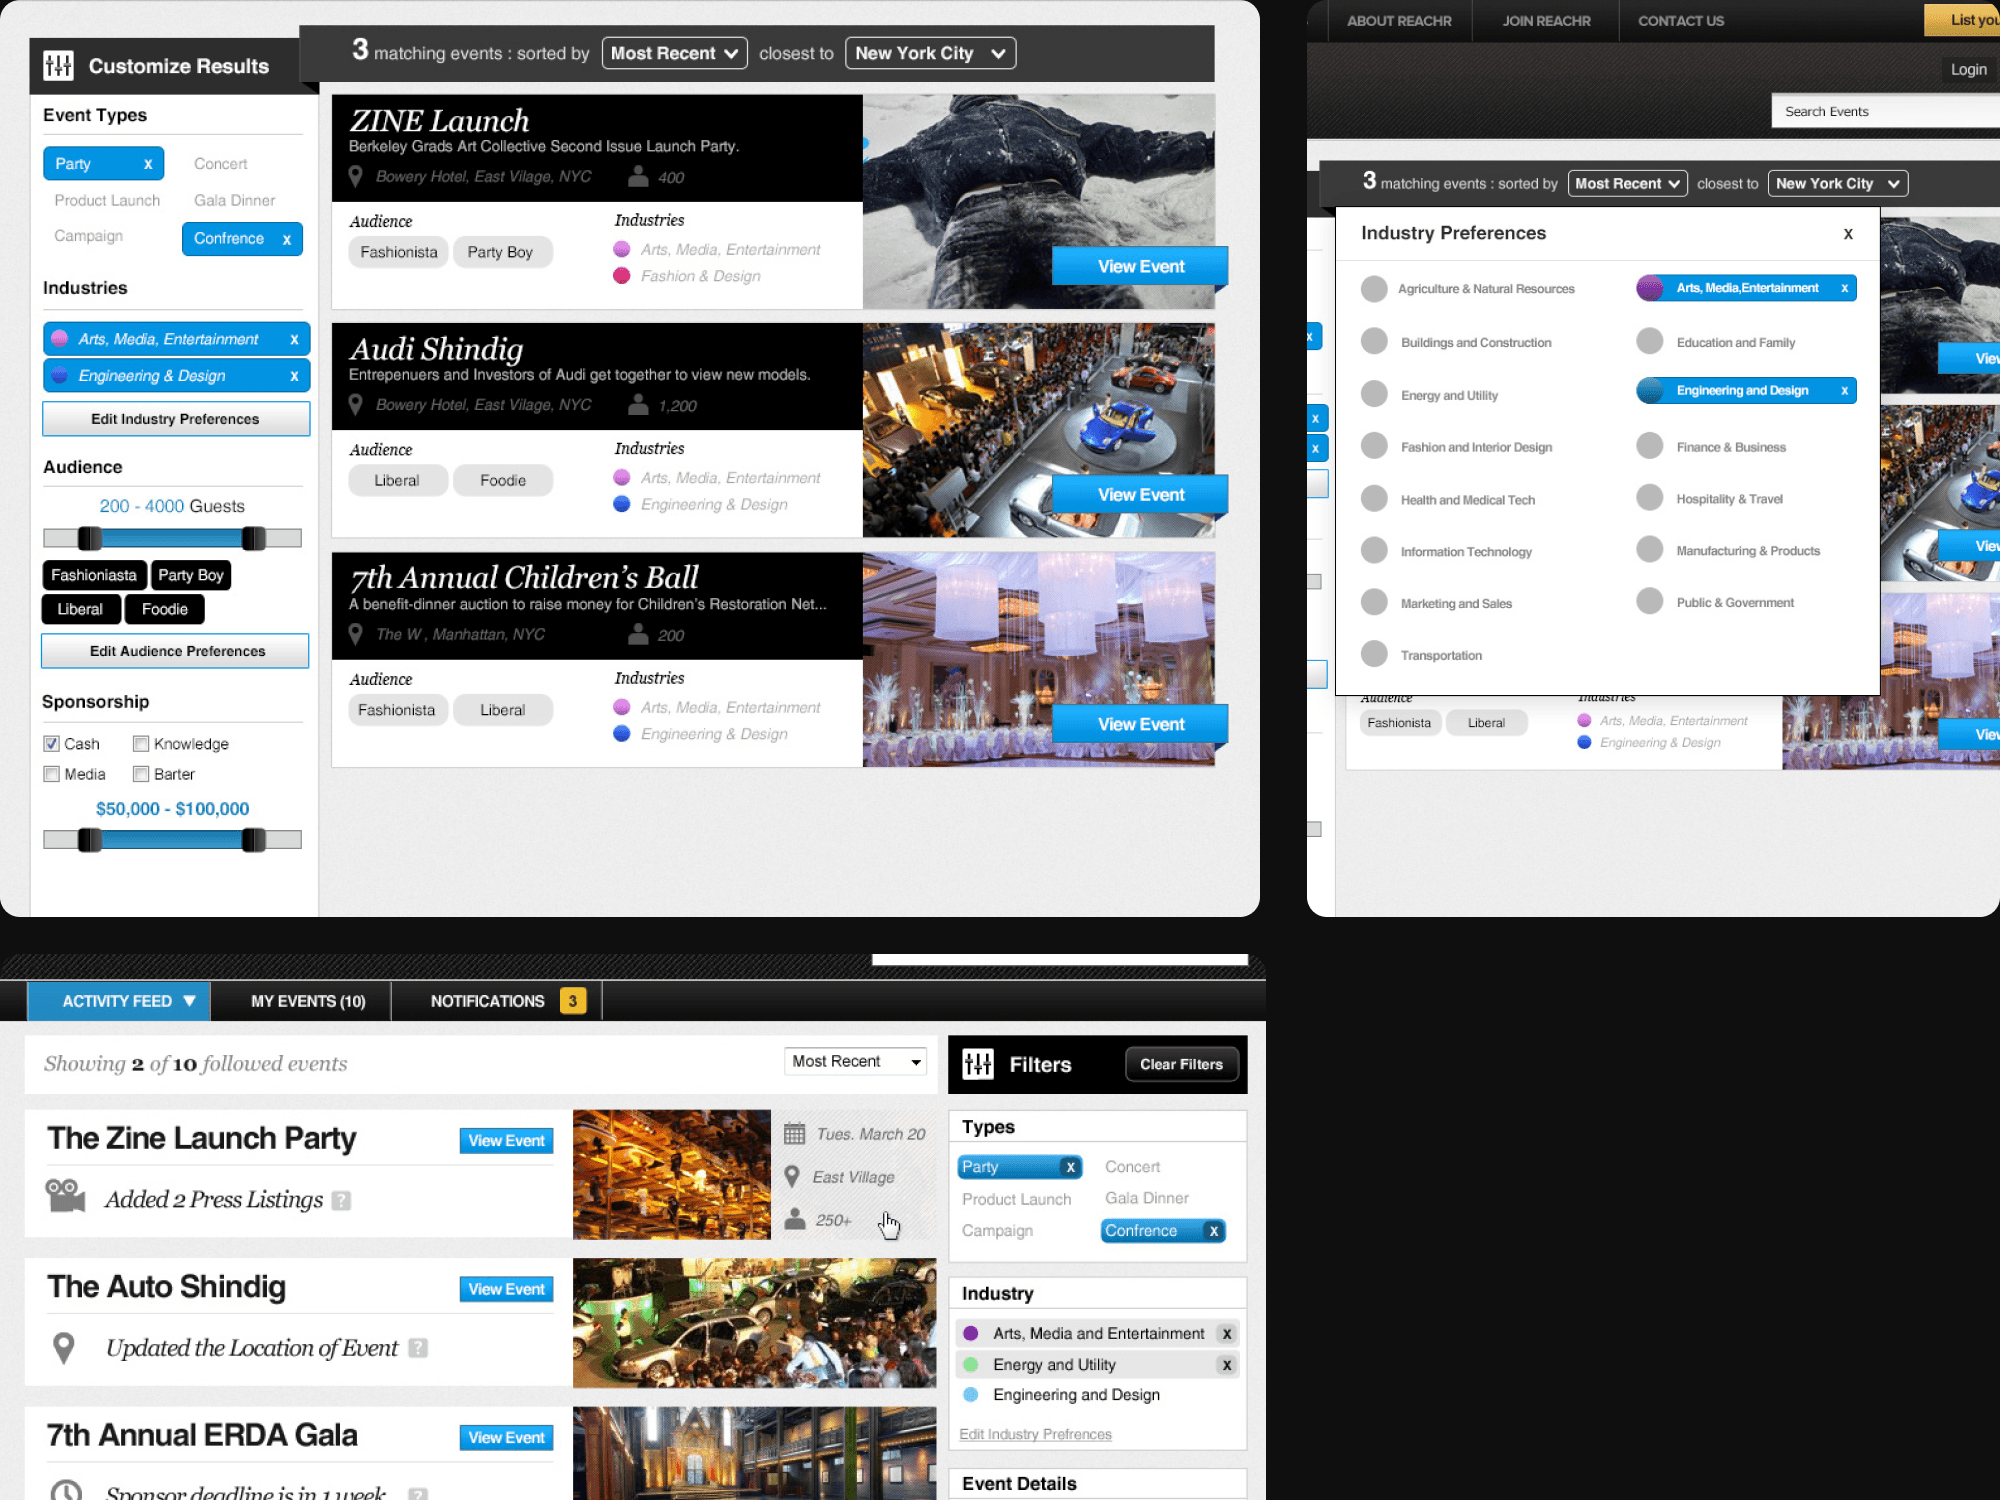Open the New York City location dropdown

(x=930, y=54)
